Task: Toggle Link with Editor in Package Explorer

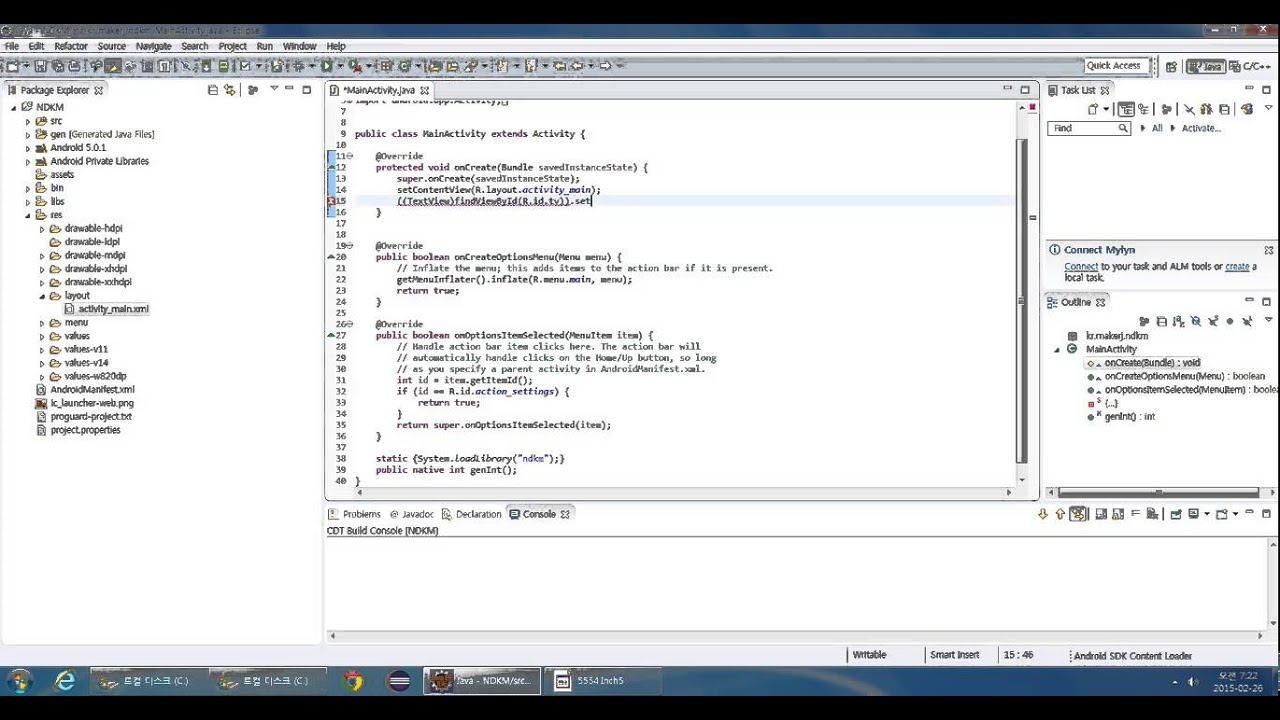Action: [x=229, y=90]
